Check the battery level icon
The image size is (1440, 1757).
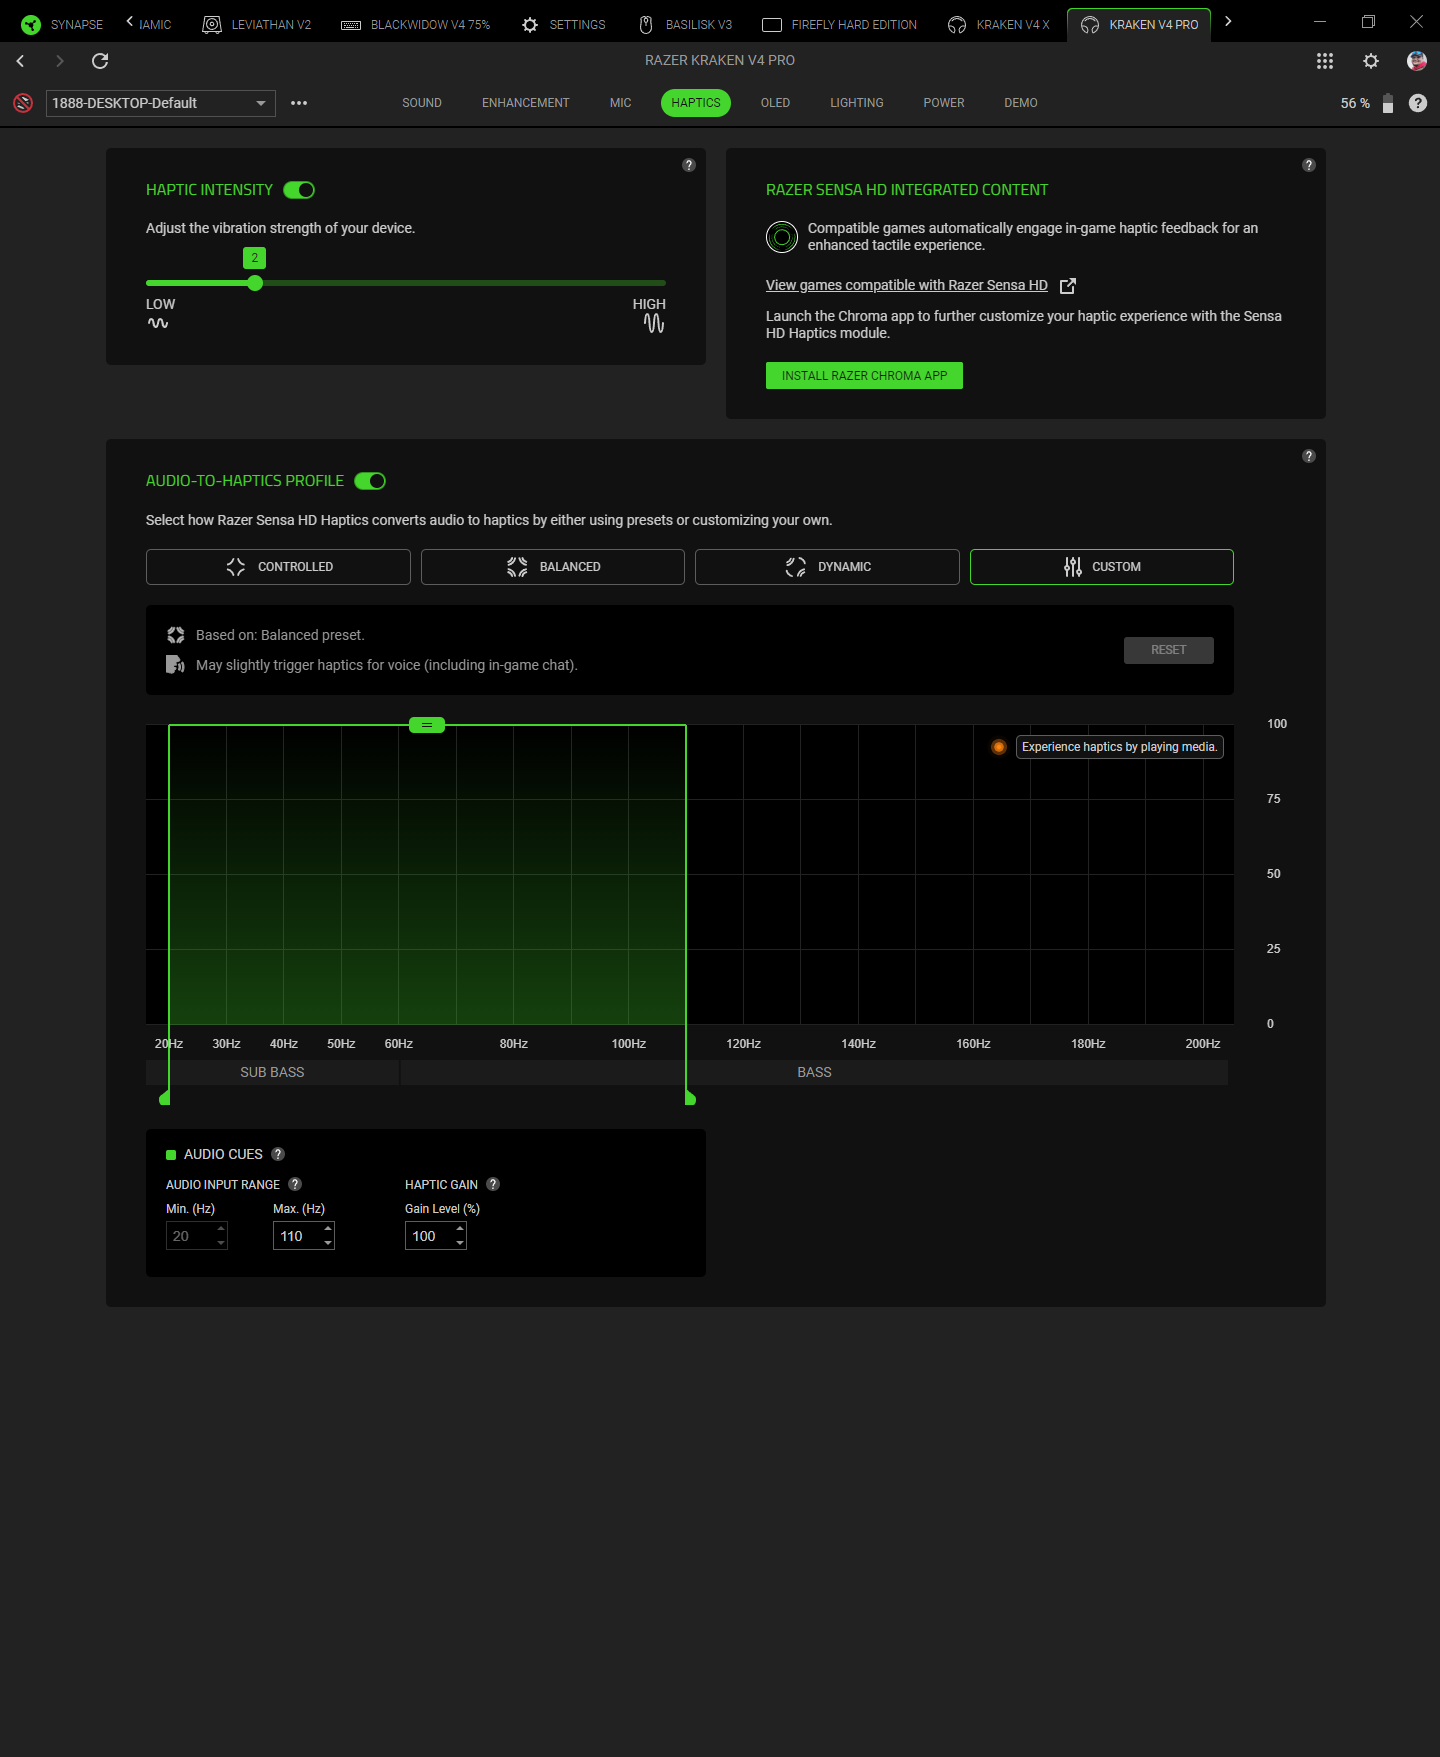(x=1388, y=103)
